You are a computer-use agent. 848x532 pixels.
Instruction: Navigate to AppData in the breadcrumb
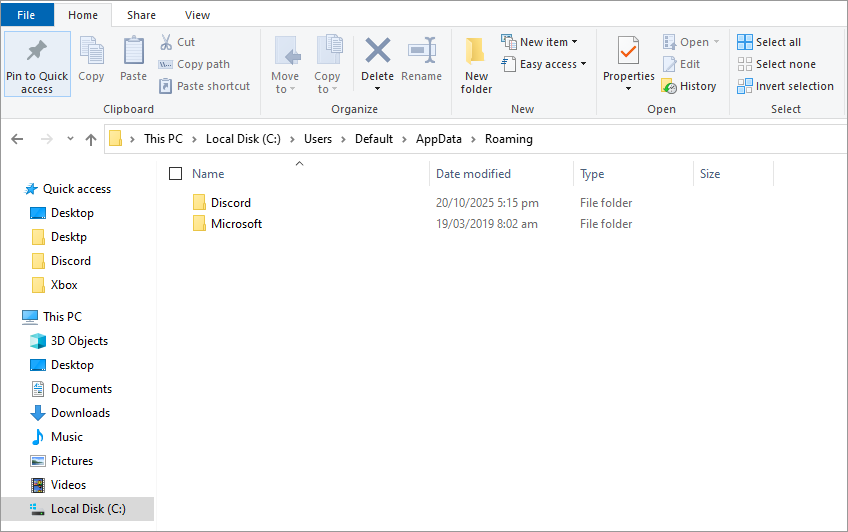tap(439, 139)
